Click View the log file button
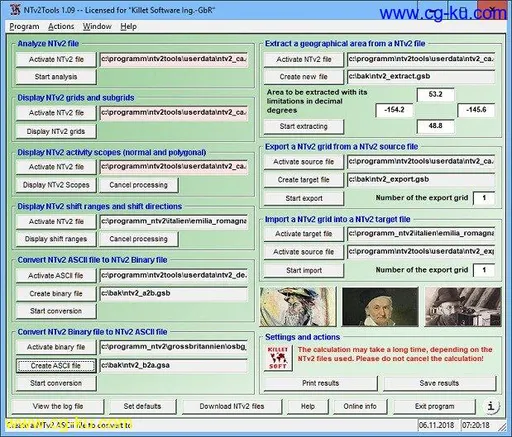 (58, 406)
